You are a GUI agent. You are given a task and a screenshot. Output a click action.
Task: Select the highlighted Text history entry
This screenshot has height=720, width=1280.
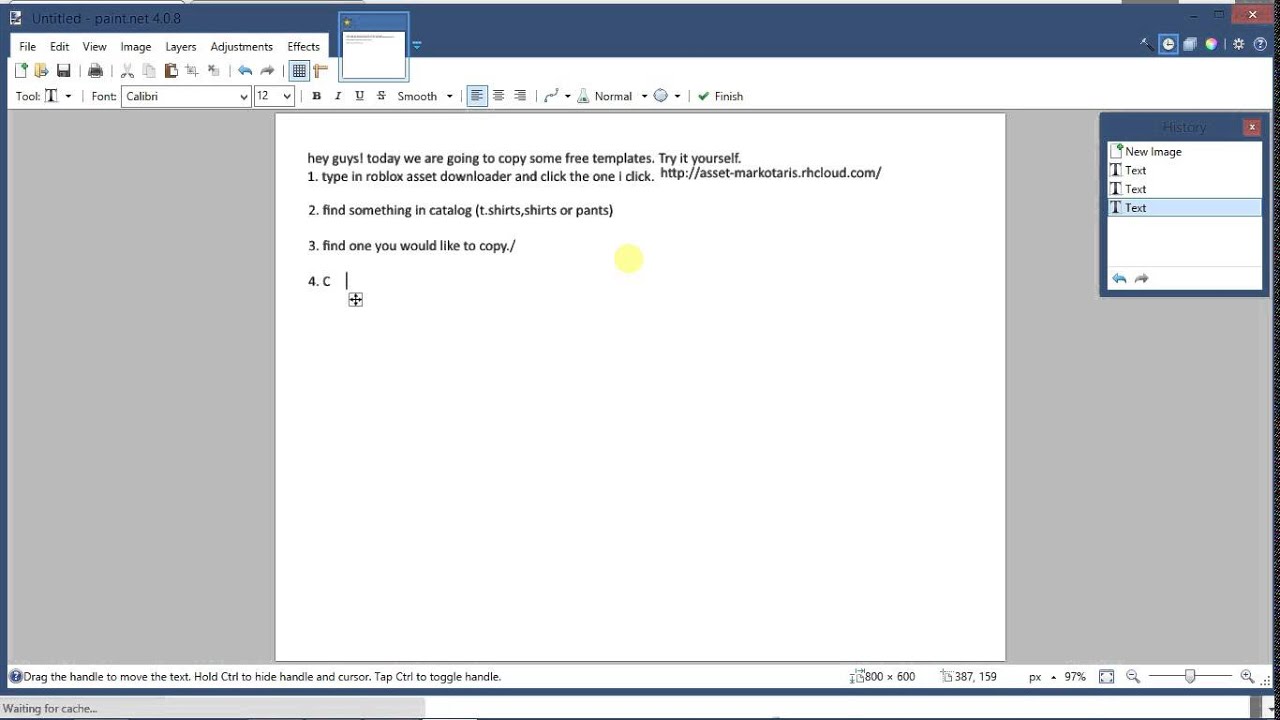click(1184, 207)
